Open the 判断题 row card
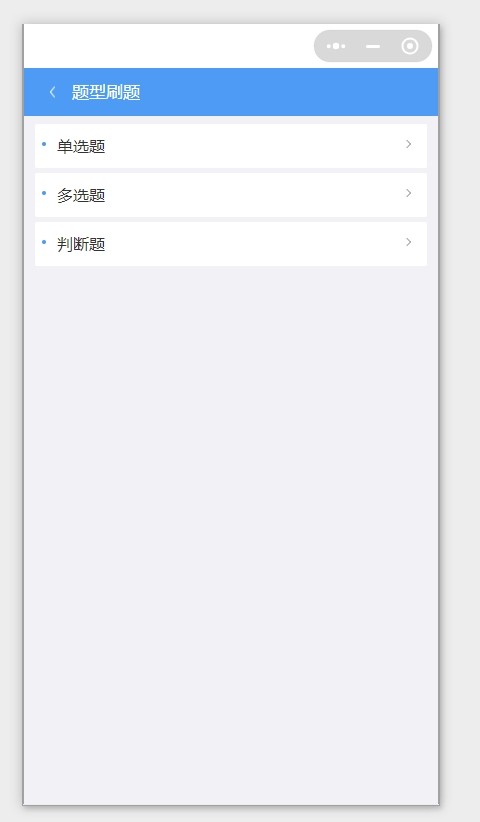The image size is (480, 822). point(231,244)
